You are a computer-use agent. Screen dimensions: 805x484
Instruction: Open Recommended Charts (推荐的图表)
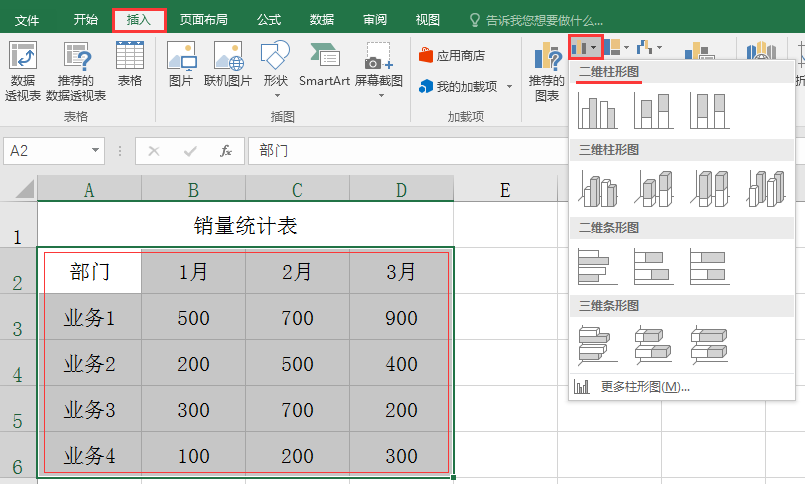[547, 72]
